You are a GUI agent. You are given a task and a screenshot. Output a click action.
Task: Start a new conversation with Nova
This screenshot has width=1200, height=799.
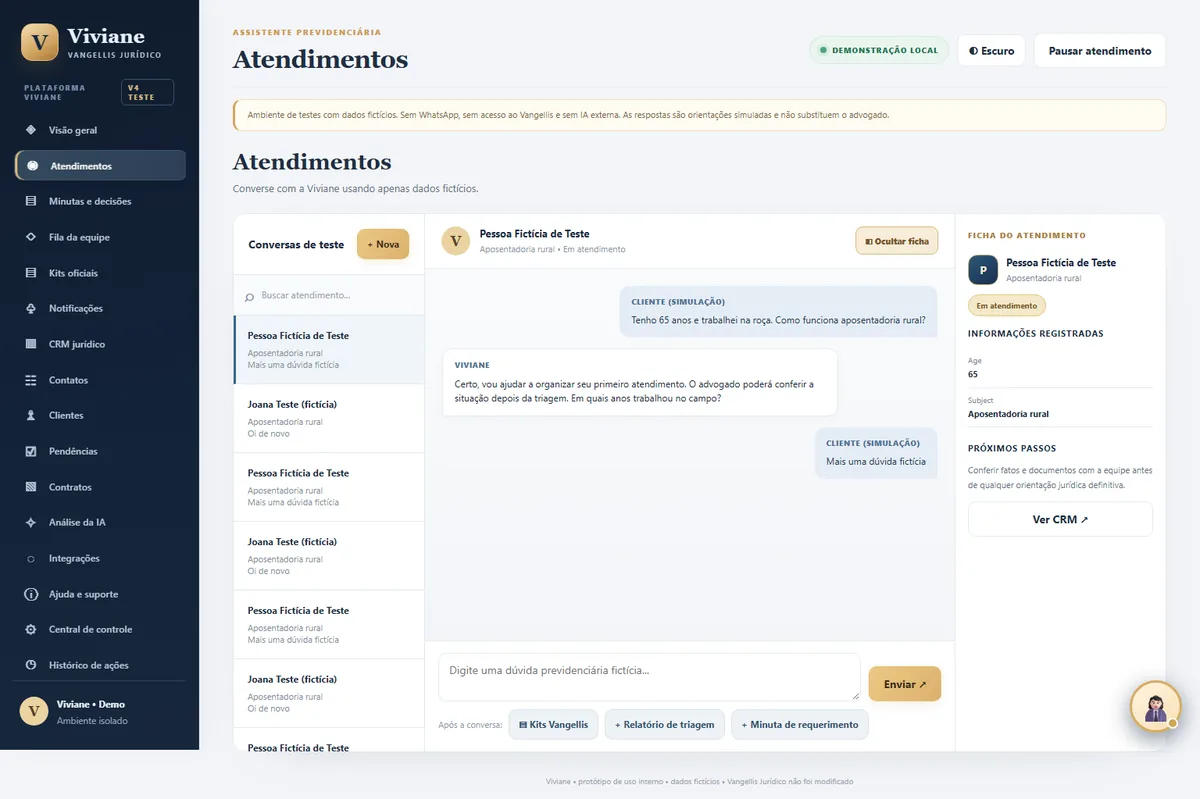(x=383, y=244)
